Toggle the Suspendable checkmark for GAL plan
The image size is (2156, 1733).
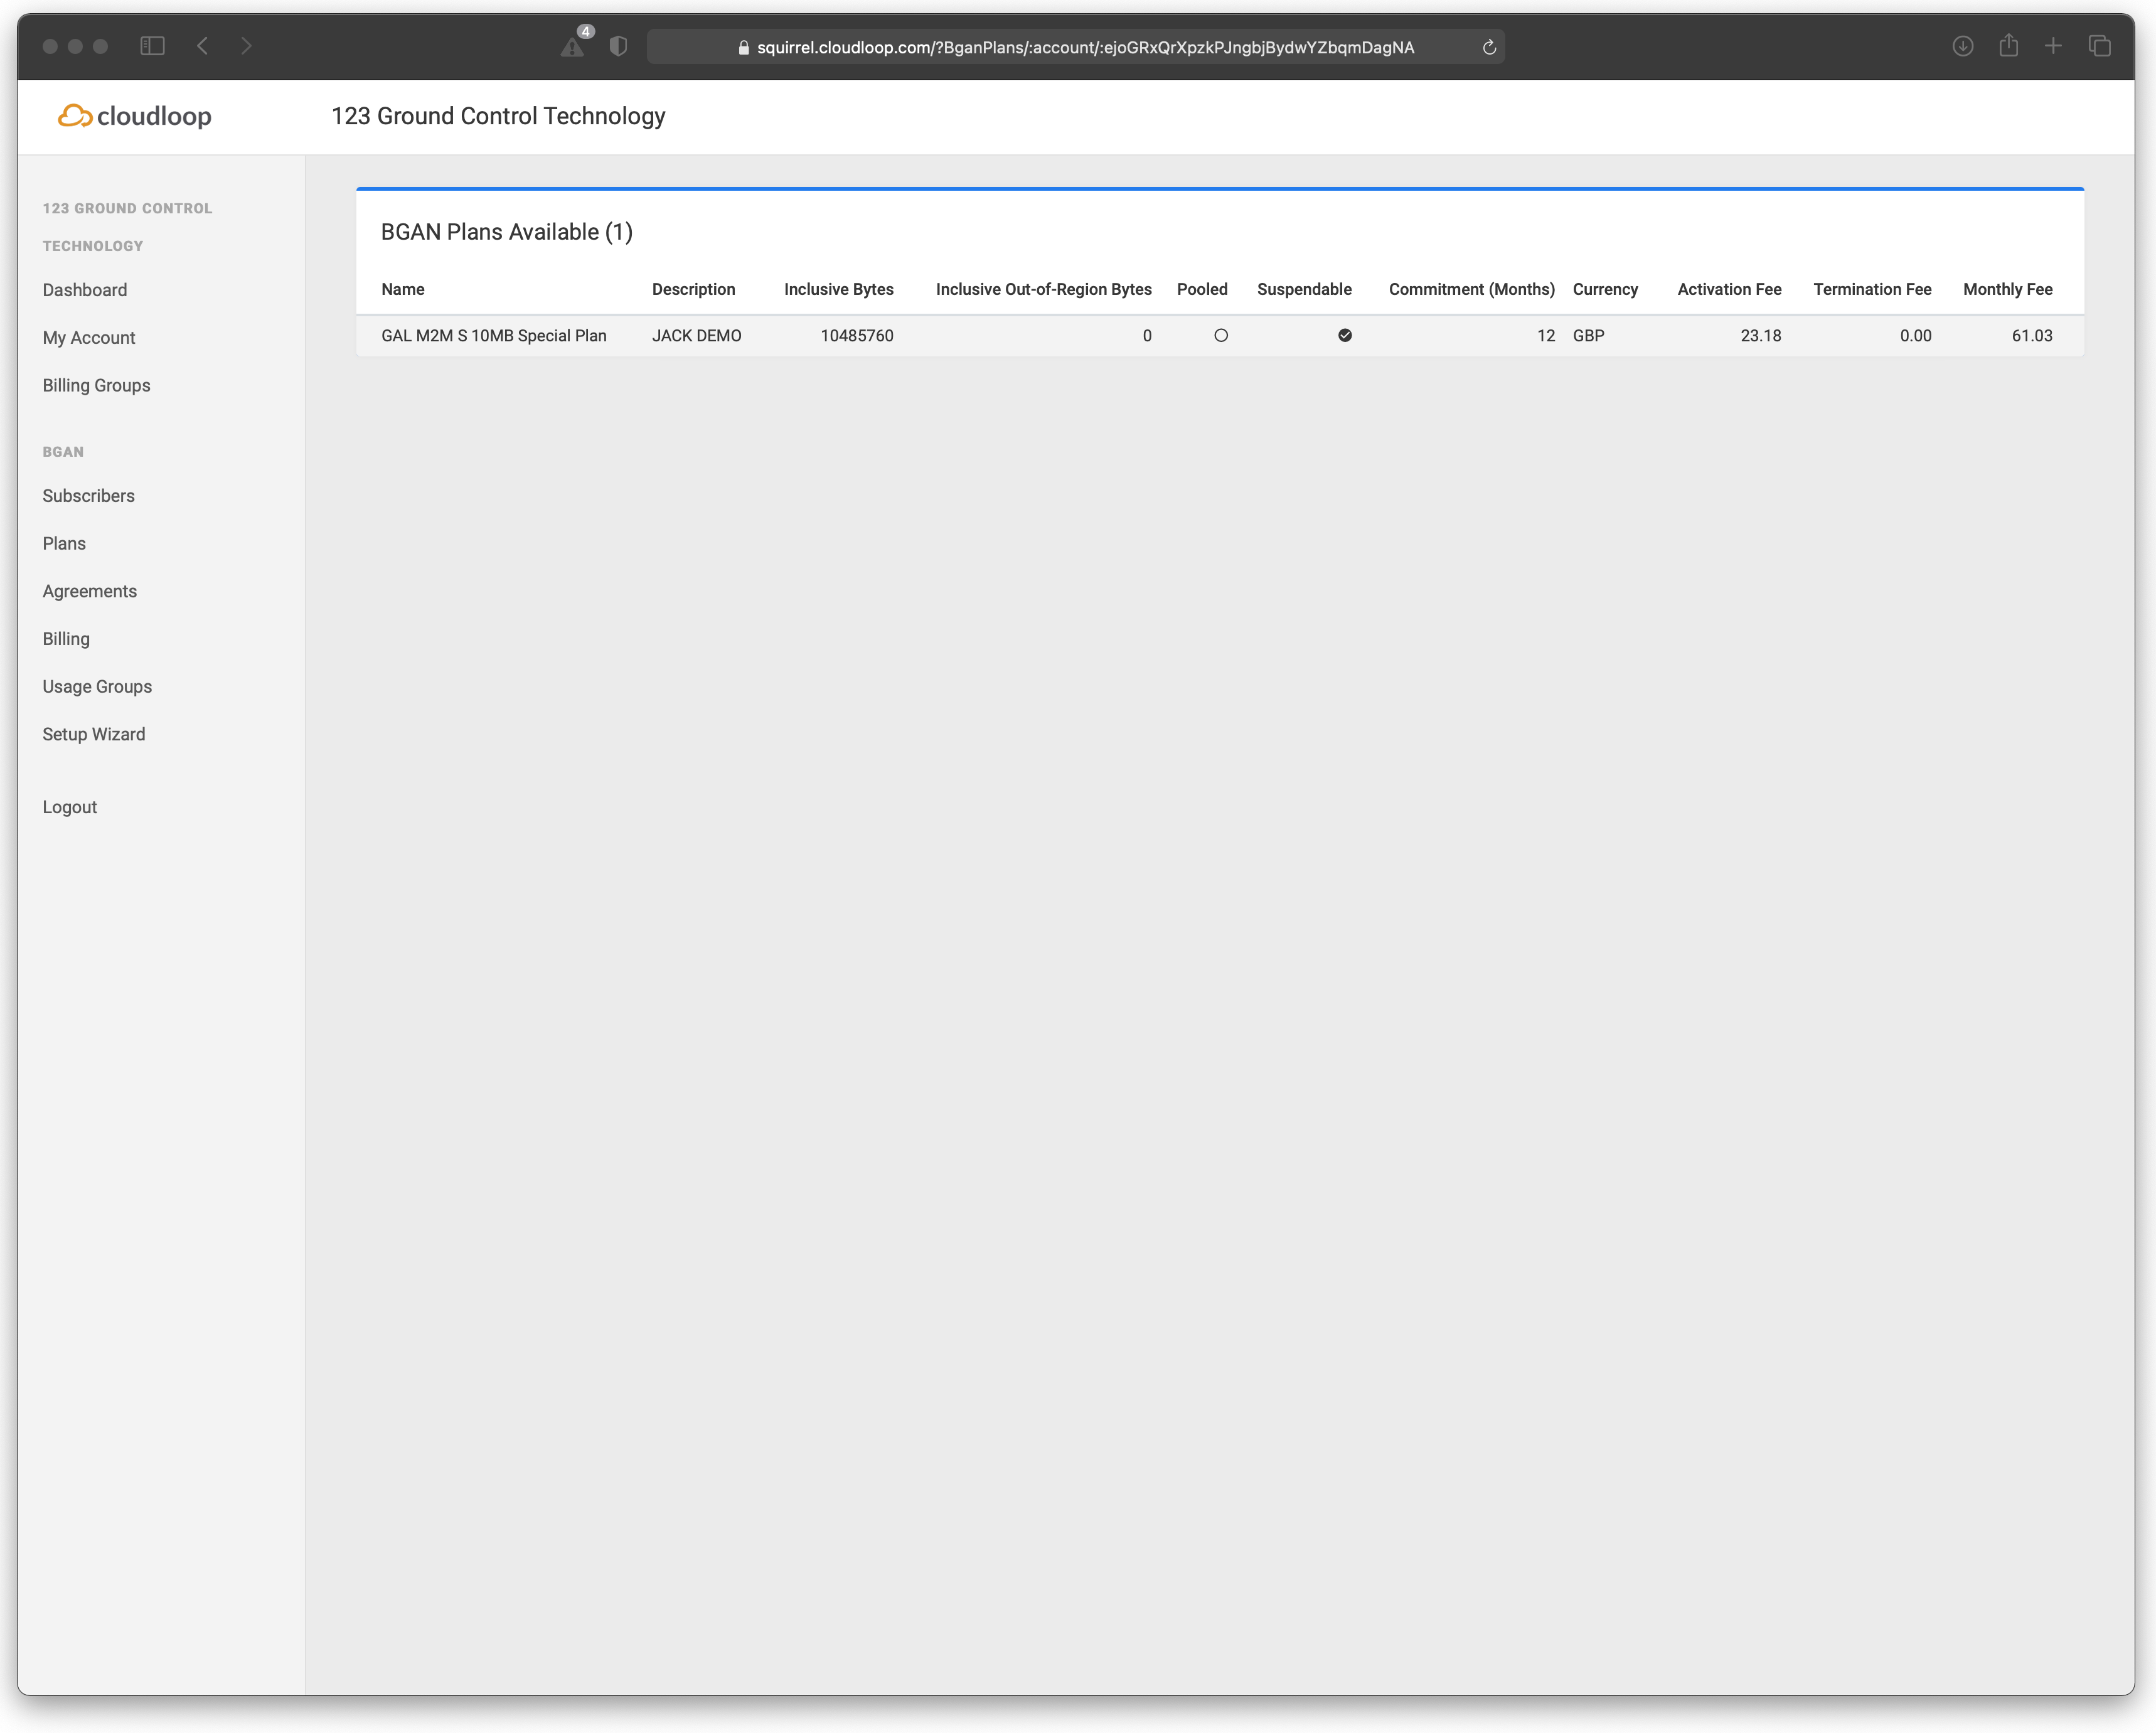click(1344, 336)
